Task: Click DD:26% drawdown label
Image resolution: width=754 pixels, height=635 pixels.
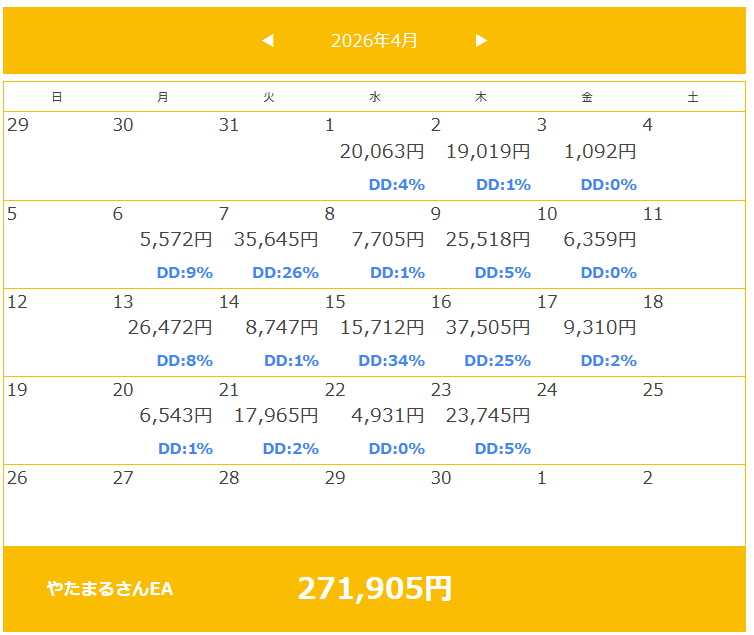Action: tap(286, 273)
